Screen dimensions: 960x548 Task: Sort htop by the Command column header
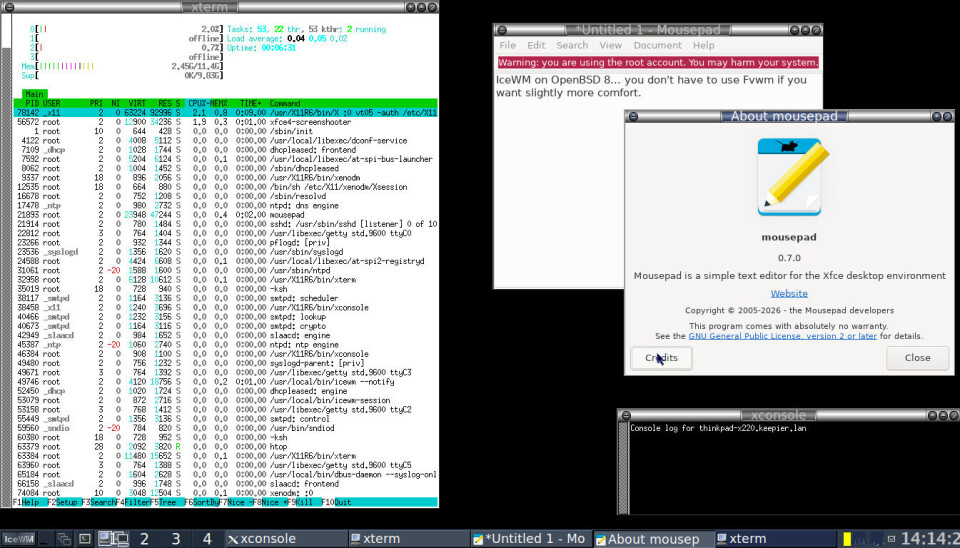click(x=285, y=103)
